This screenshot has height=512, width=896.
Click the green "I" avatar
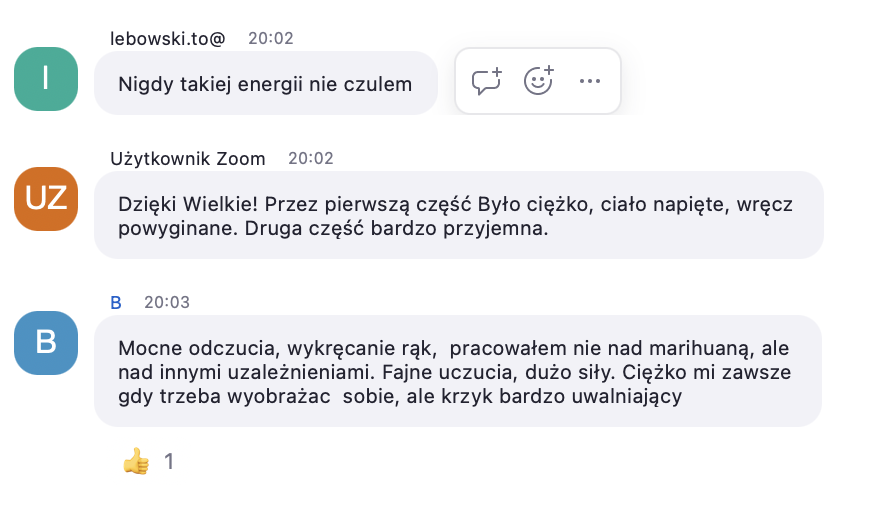[x=46, y=79]
